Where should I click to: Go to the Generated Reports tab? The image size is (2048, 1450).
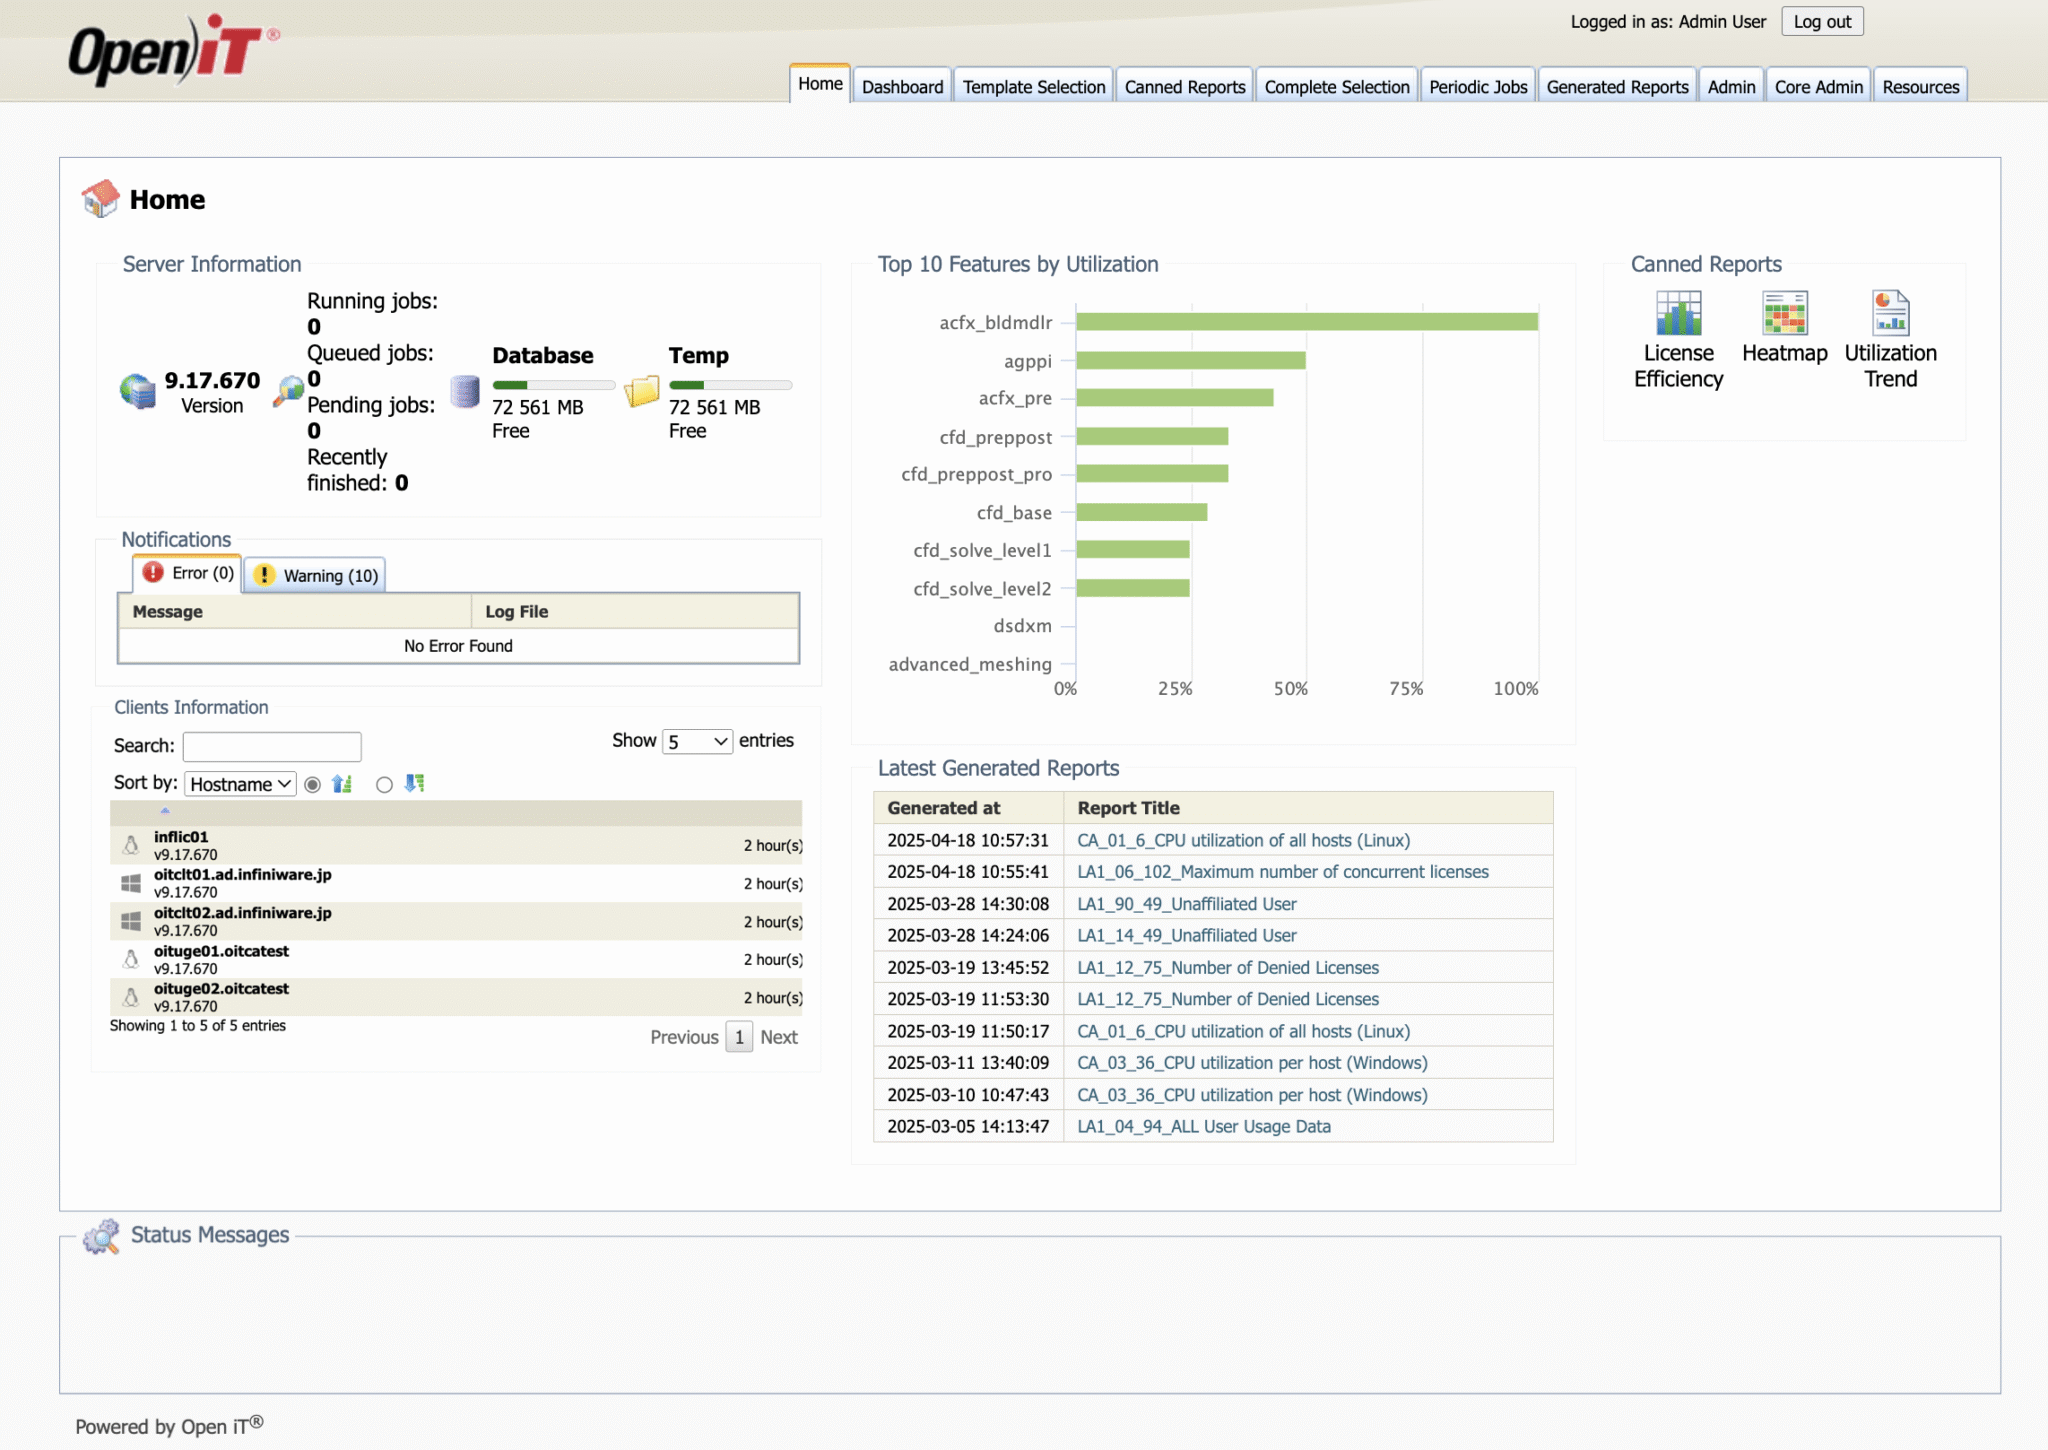coord(1616,87)
